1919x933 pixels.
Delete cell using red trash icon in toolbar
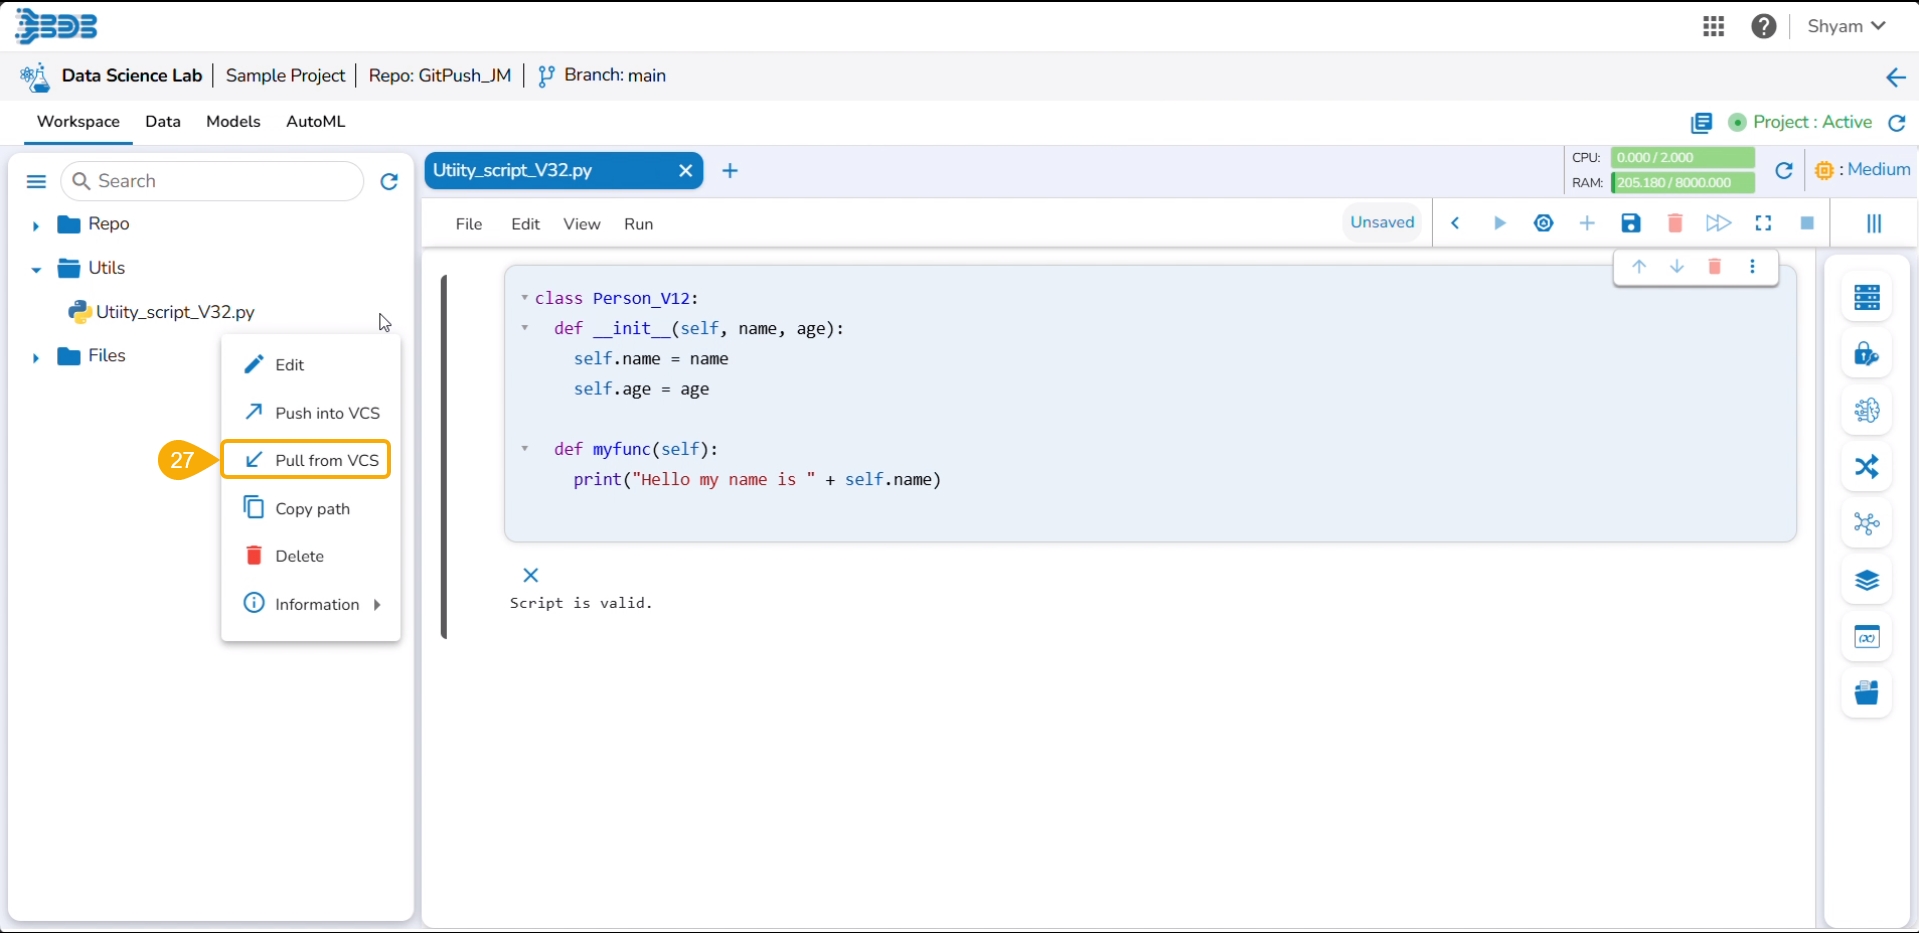(1675, 223)
